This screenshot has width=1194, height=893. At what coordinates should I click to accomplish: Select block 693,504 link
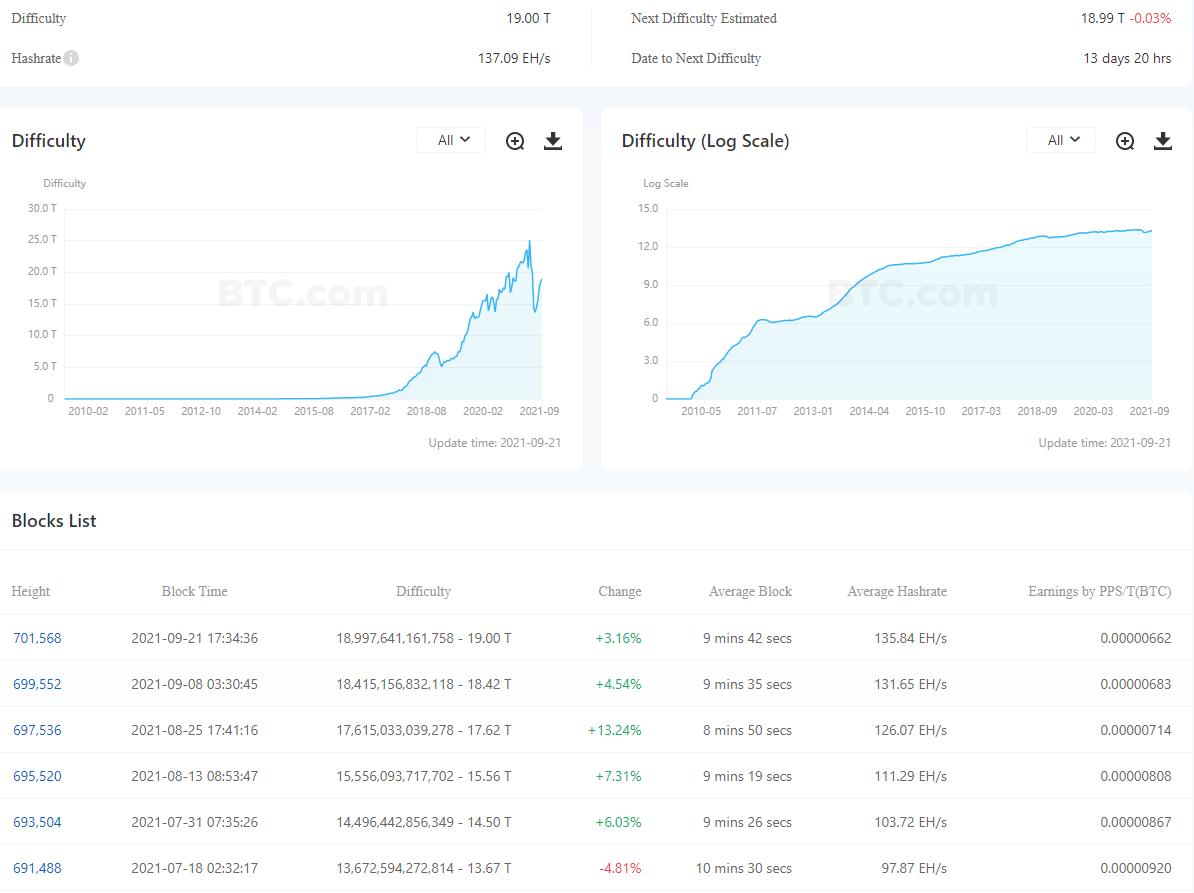36,822
